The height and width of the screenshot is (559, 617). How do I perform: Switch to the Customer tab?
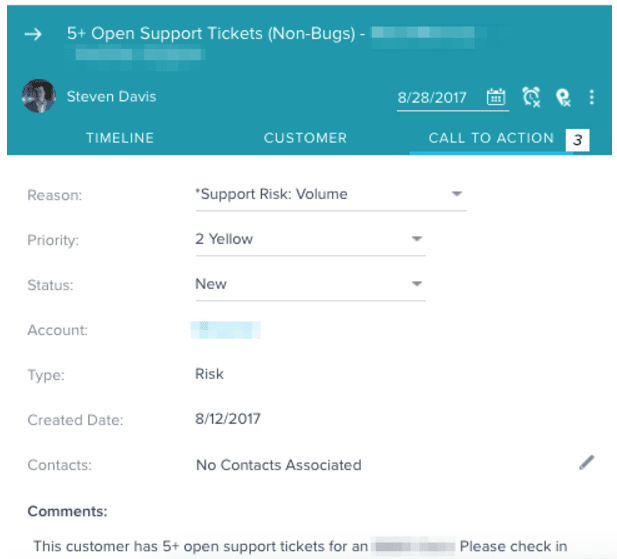pos(305,138)
